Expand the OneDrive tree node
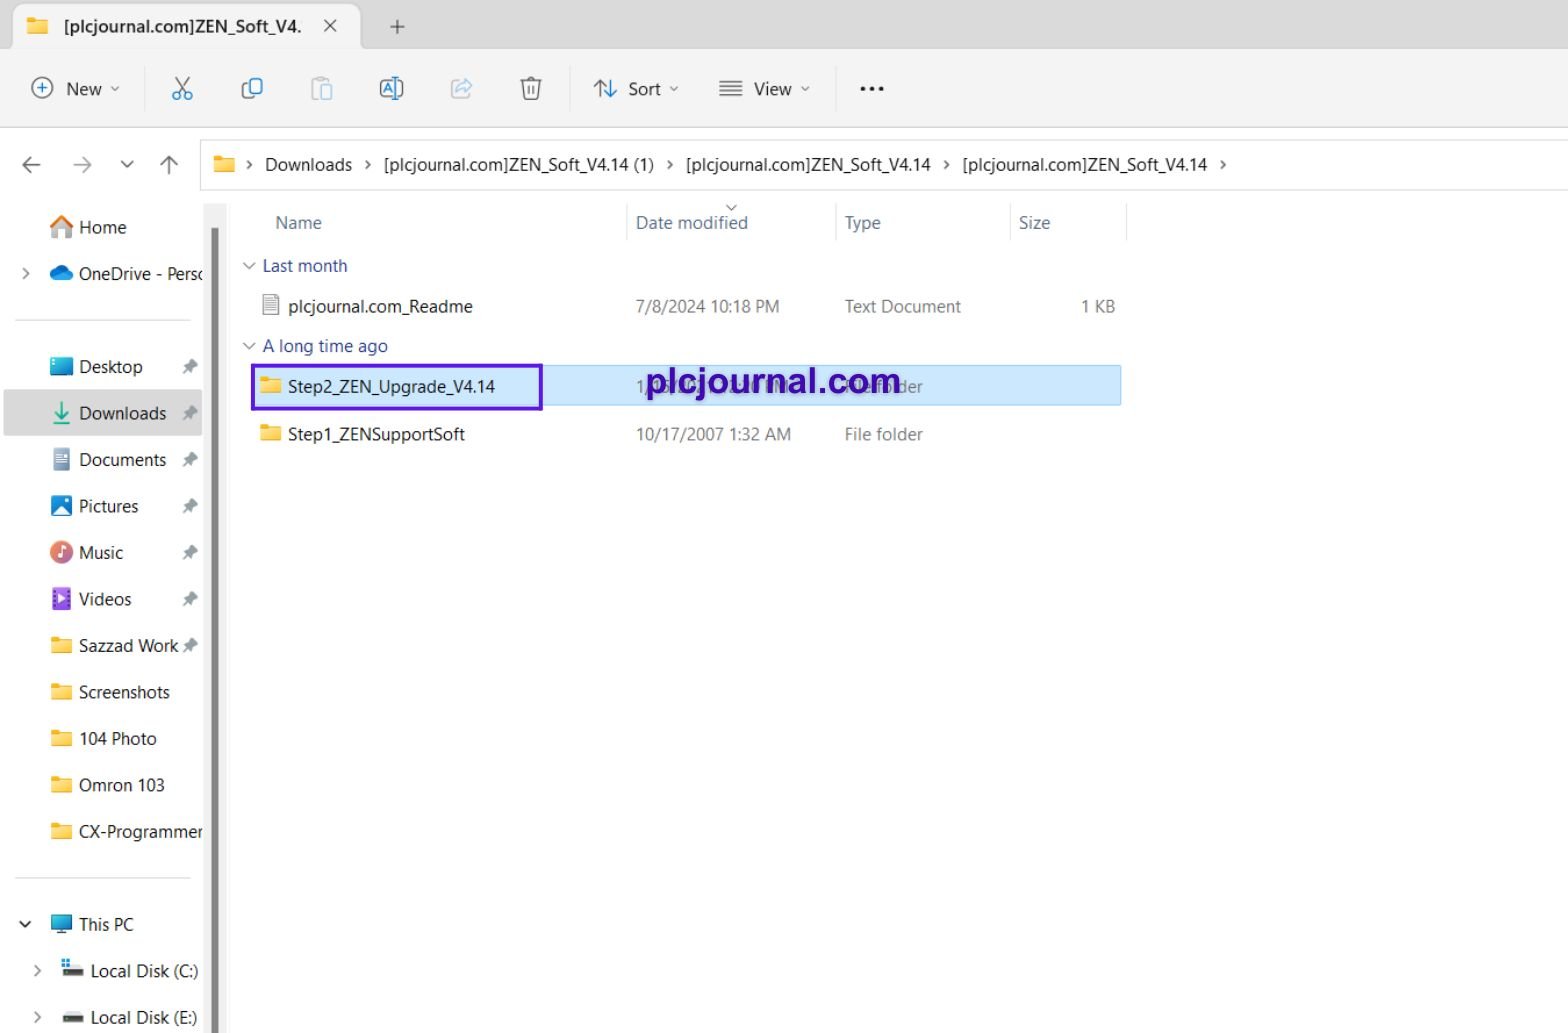1568x1033 pixels. (26, 274)
